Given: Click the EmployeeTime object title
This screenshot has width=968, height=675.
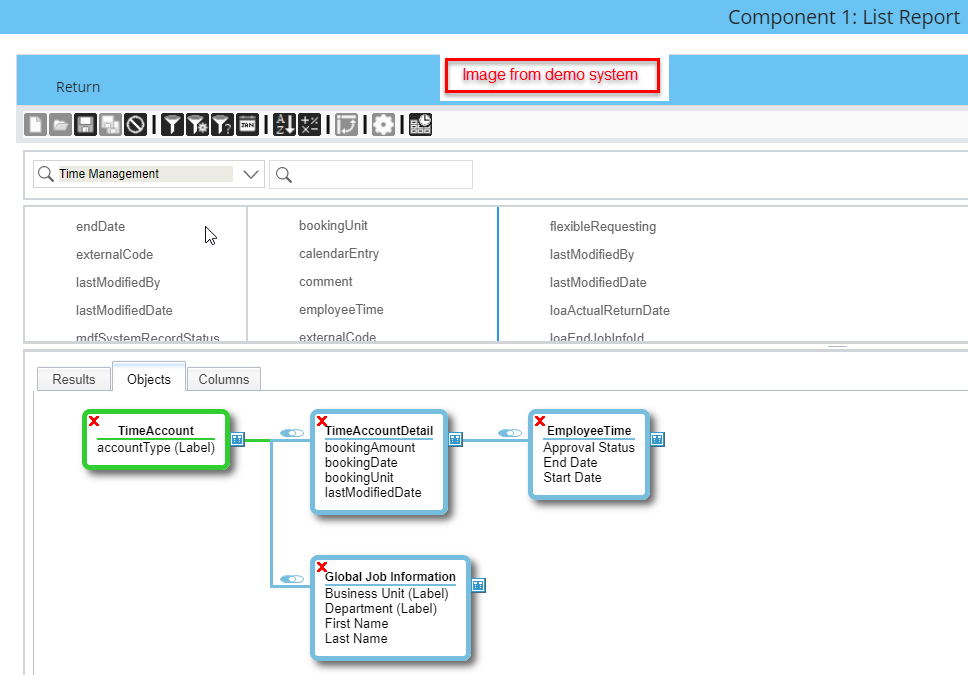Looking at the screenshot, I should click(589, 430).
